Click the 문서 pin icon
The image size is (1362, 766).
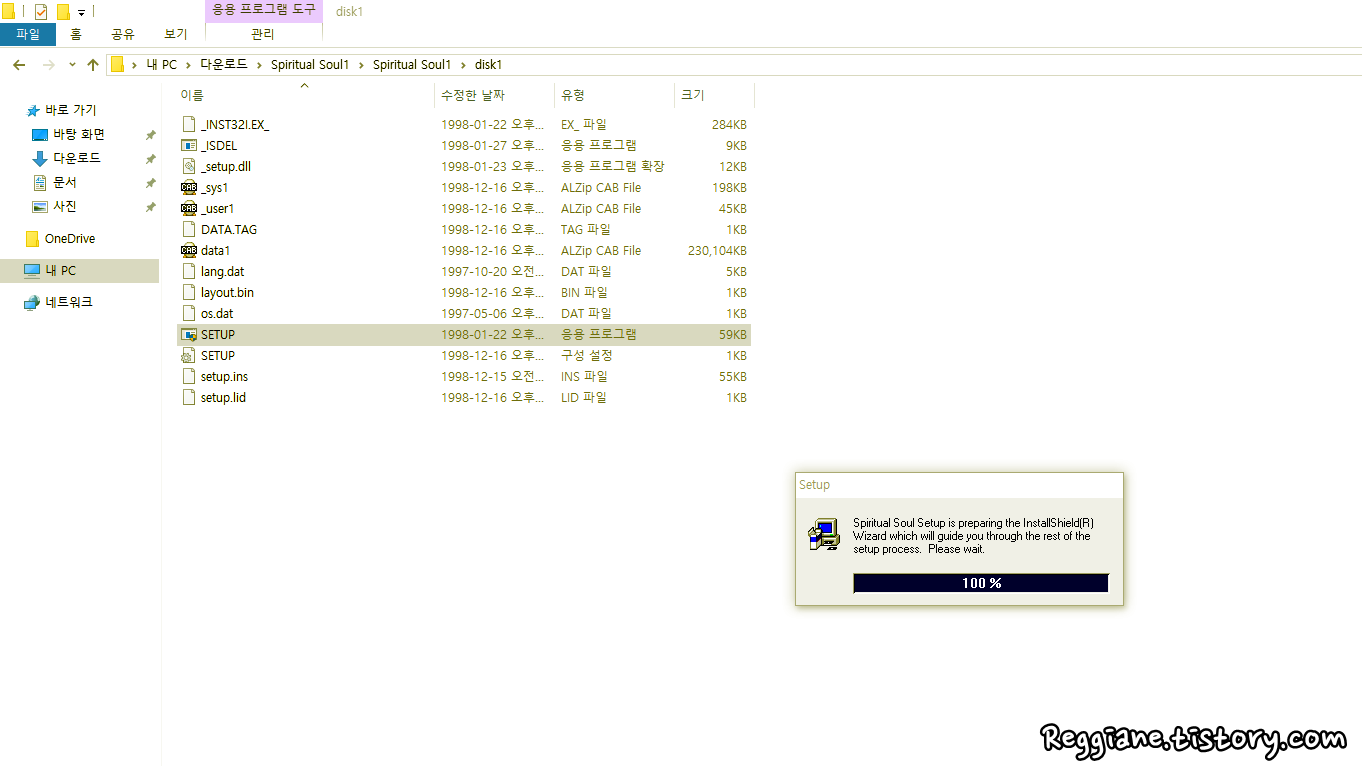click(150, 183)
